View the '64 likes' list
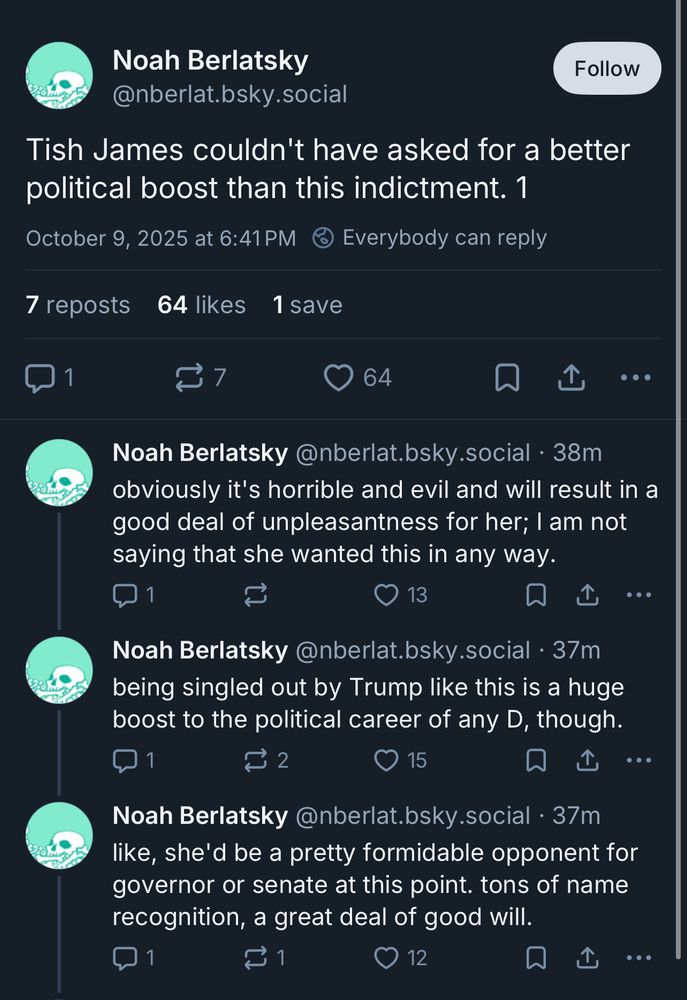 pos(201,305)
